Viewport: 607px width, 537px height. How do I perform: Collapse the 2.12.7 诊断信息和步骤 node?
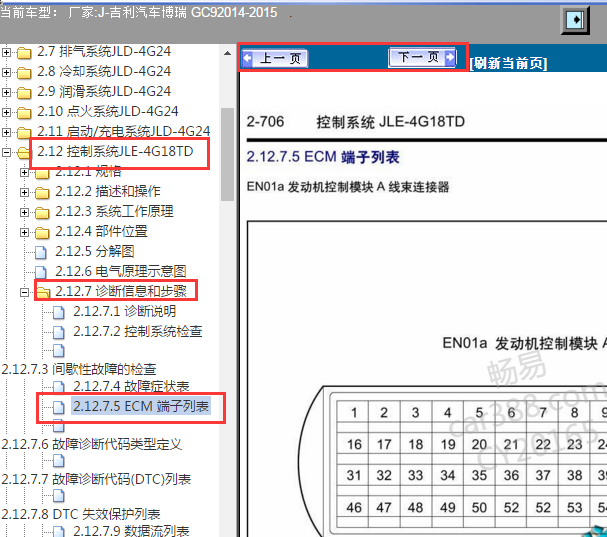click(x=24, y=292)
